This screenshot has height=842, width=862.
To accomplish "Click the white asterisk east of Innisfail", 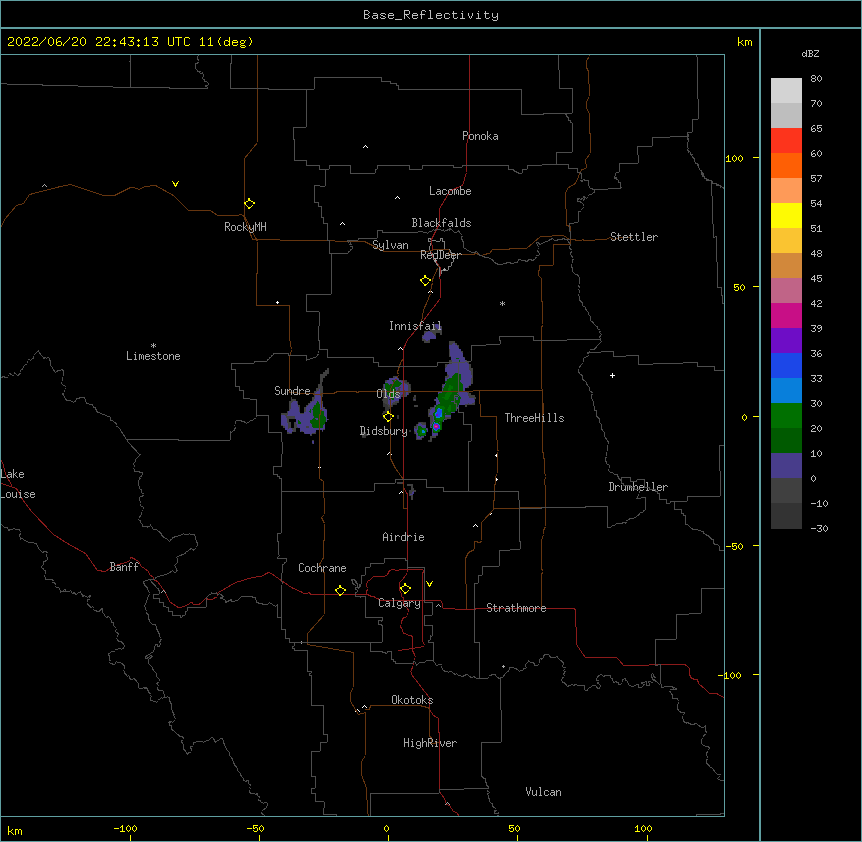I will (x=502, y=303).
